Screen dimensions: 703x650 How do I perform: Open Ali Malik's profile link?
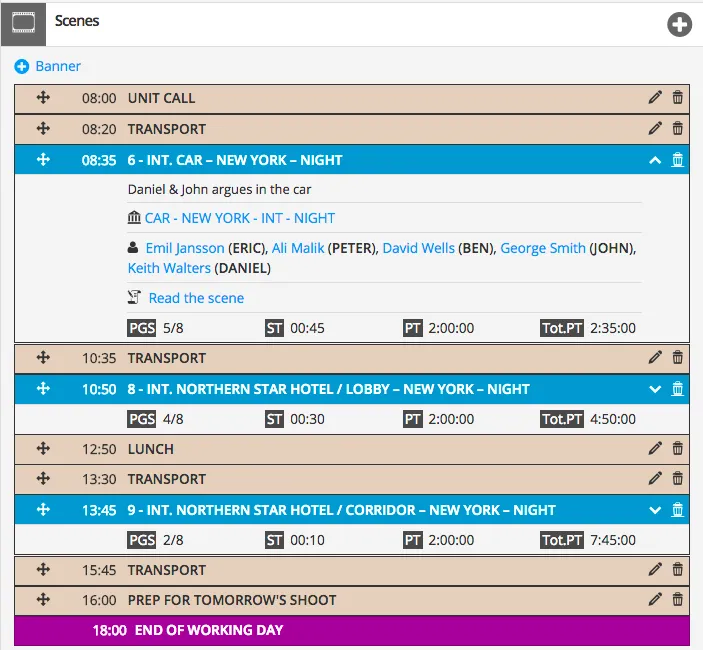pyautogui.click(x=298, y=248)
